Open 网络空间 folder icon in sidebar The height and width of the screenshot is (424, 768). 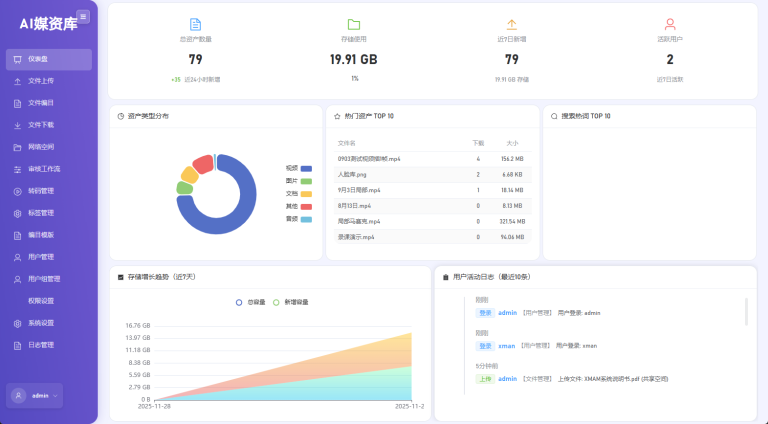(x=18, y=147)
